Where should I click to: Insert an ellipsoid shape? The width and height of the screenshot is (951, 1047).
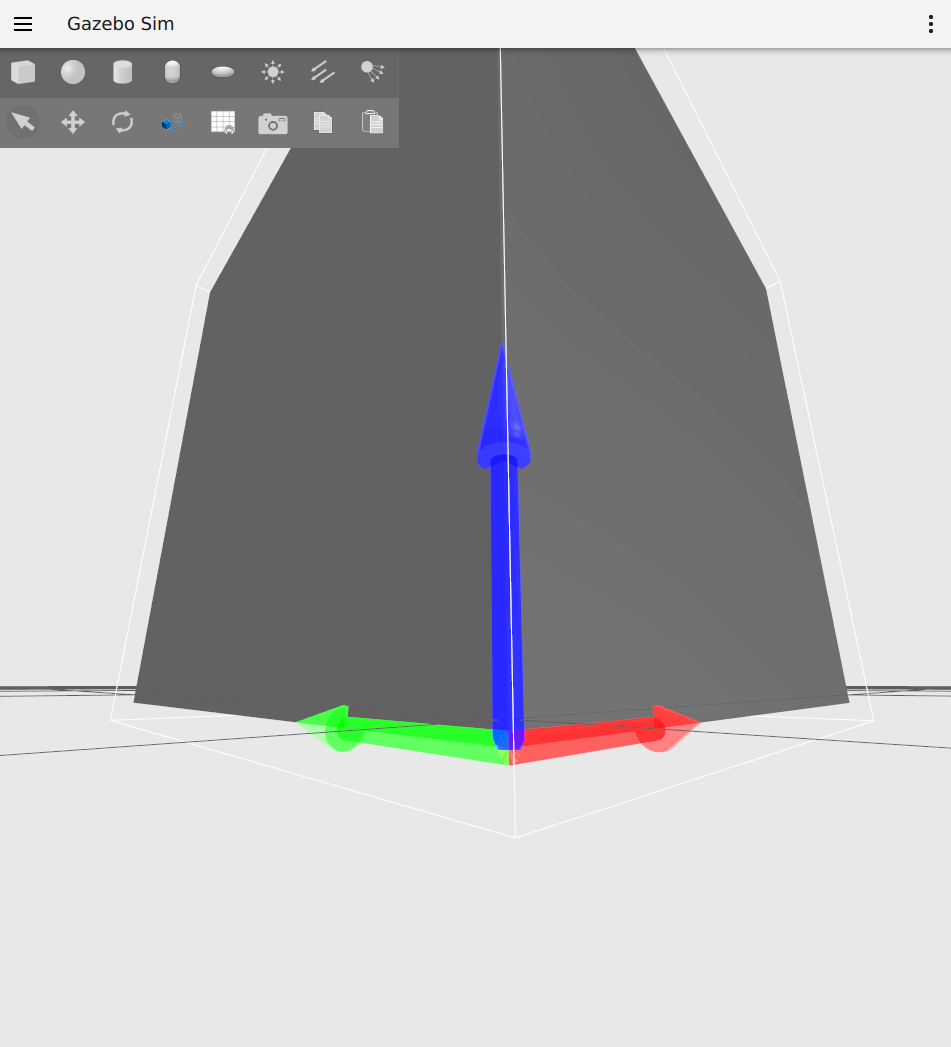click(222, 72)
